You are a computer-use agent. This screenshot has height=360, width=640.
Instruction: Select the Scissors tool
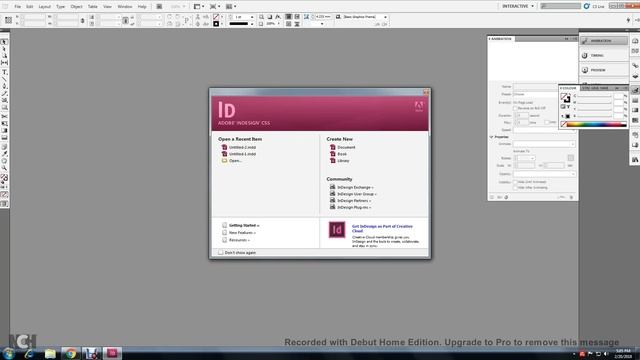(4, 116)
